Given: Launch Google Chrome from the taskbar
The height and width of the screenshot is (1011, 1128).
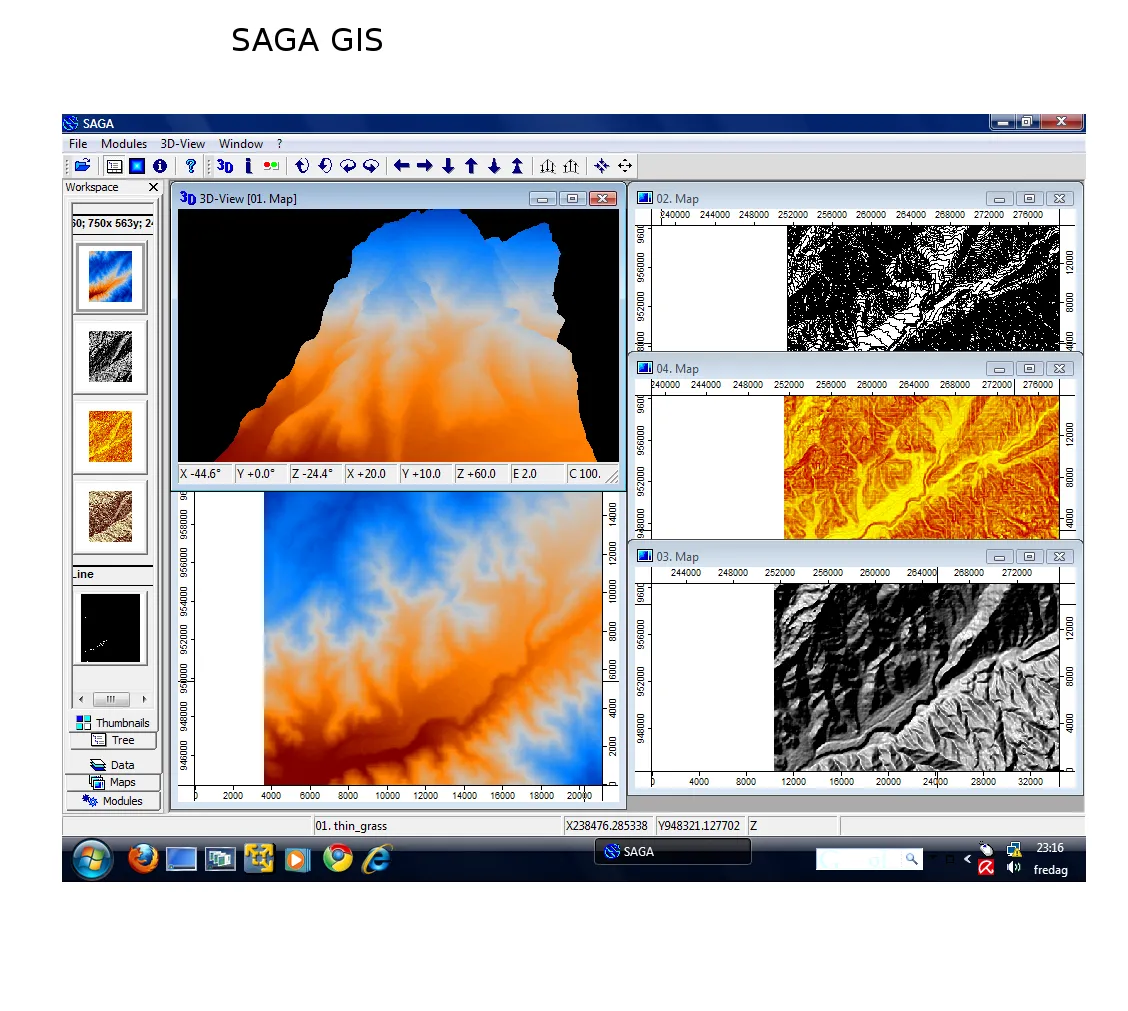Looking at the screenshot, I should pyautogui.click(x=337, y=858).
